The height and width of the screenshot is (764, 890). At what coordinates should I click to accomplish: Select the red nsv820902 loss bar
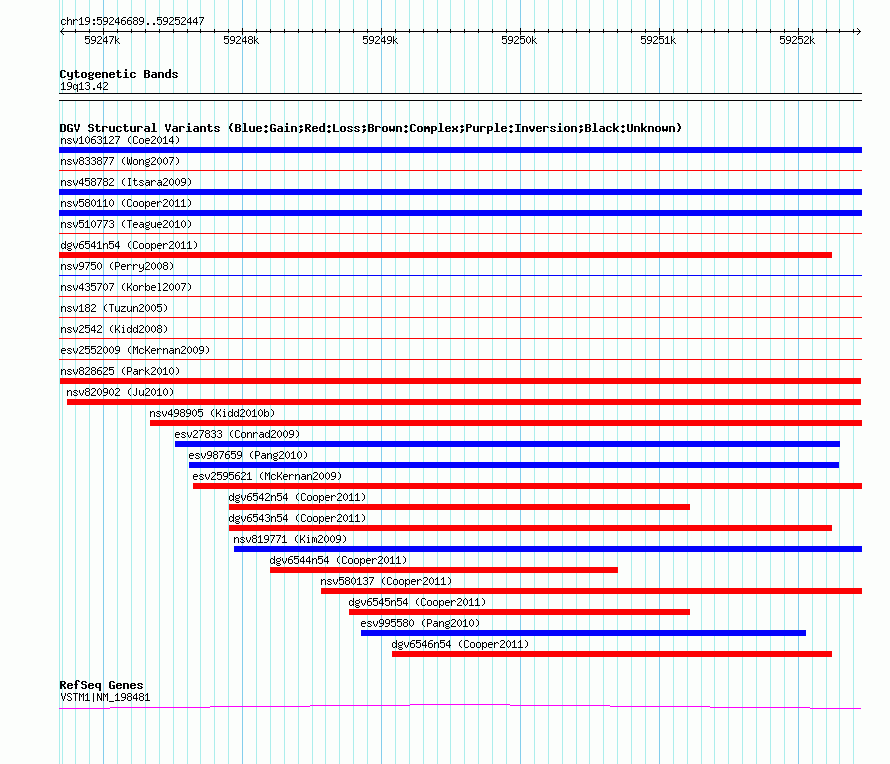[464, 402]
